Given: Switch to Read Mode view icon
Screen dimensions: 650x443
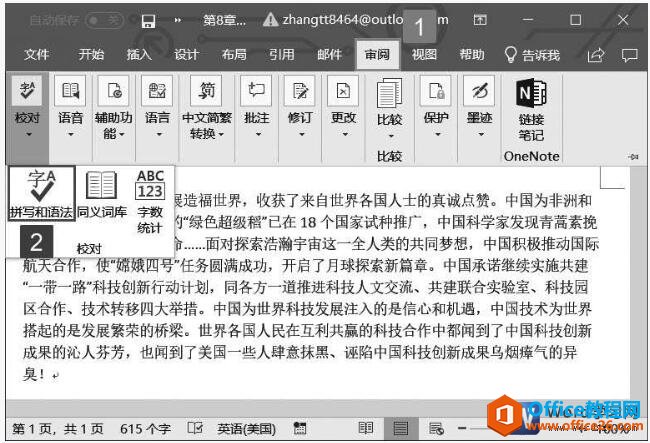Looking at the screenshot, I should 365,428.
